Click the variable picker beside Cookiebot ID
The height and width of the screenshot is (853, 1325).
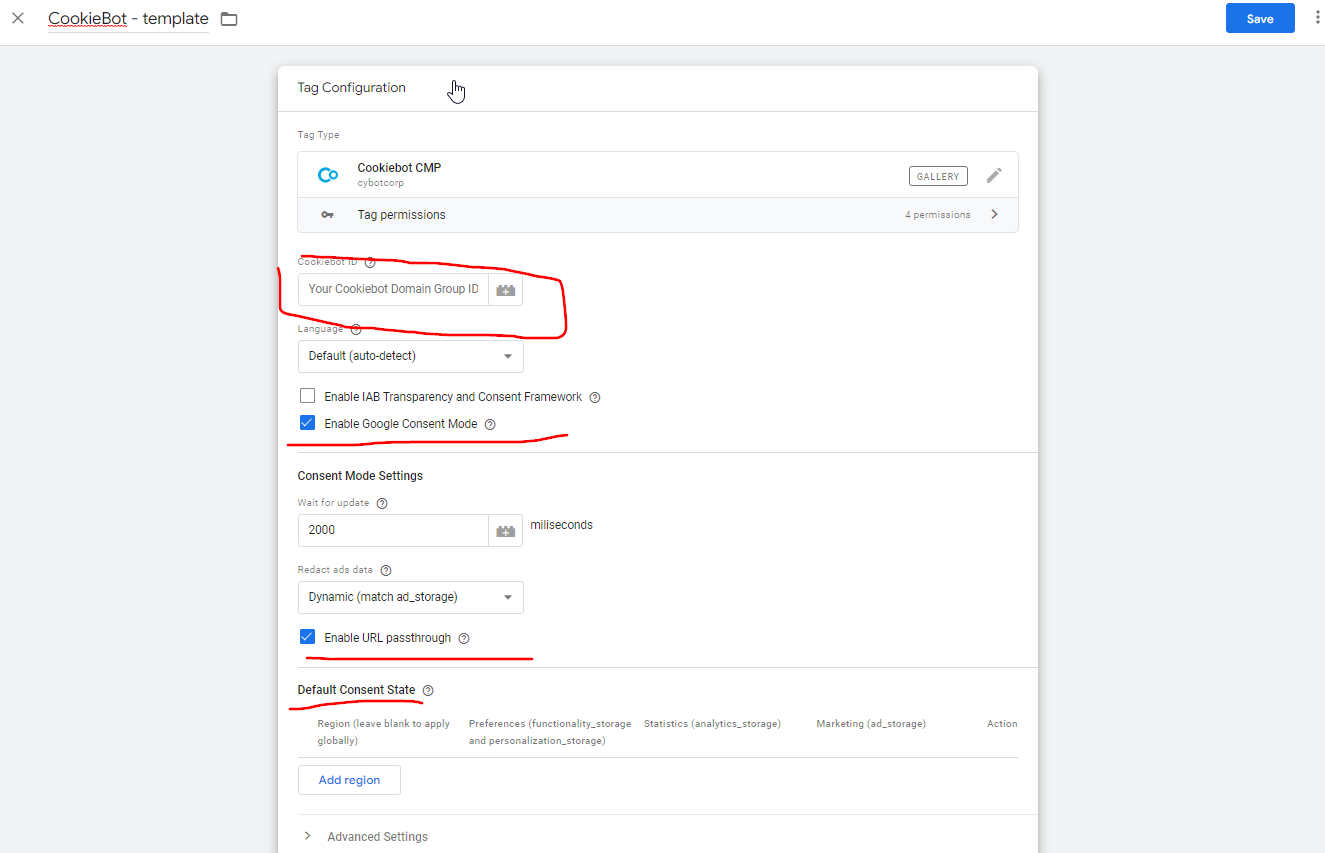(506, 290)
